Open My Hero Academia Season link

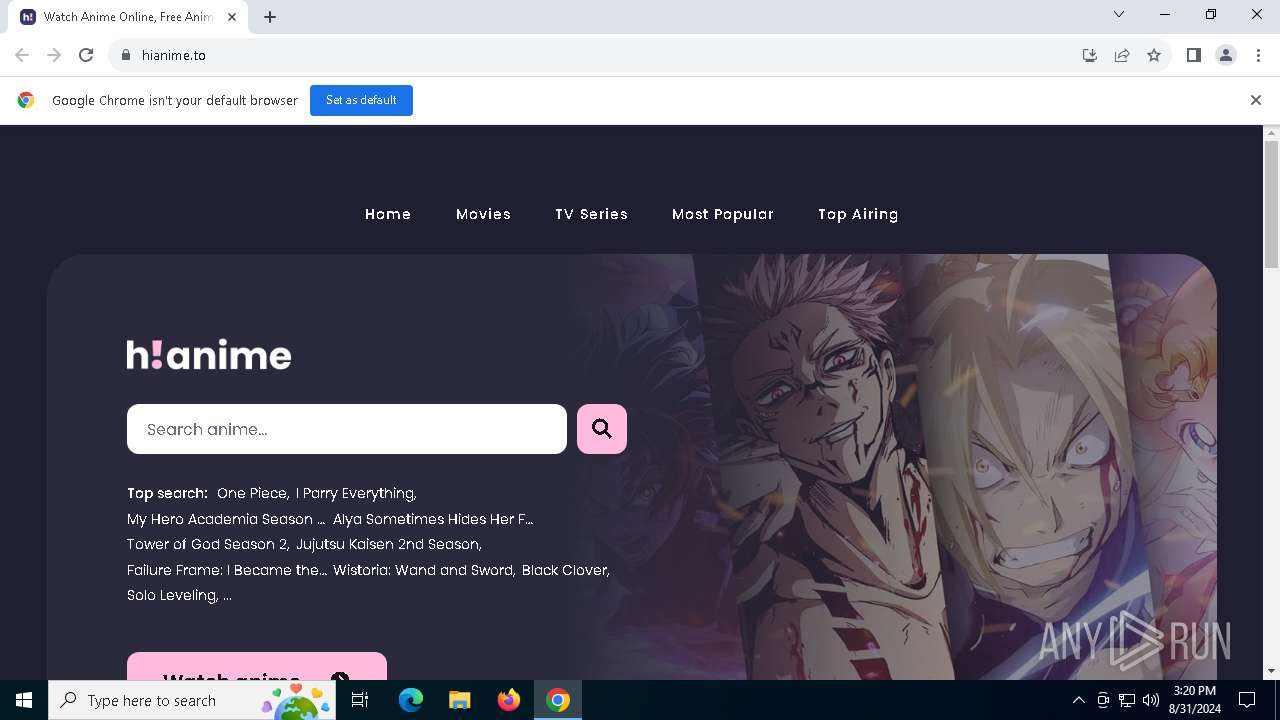tap(226, 519)
